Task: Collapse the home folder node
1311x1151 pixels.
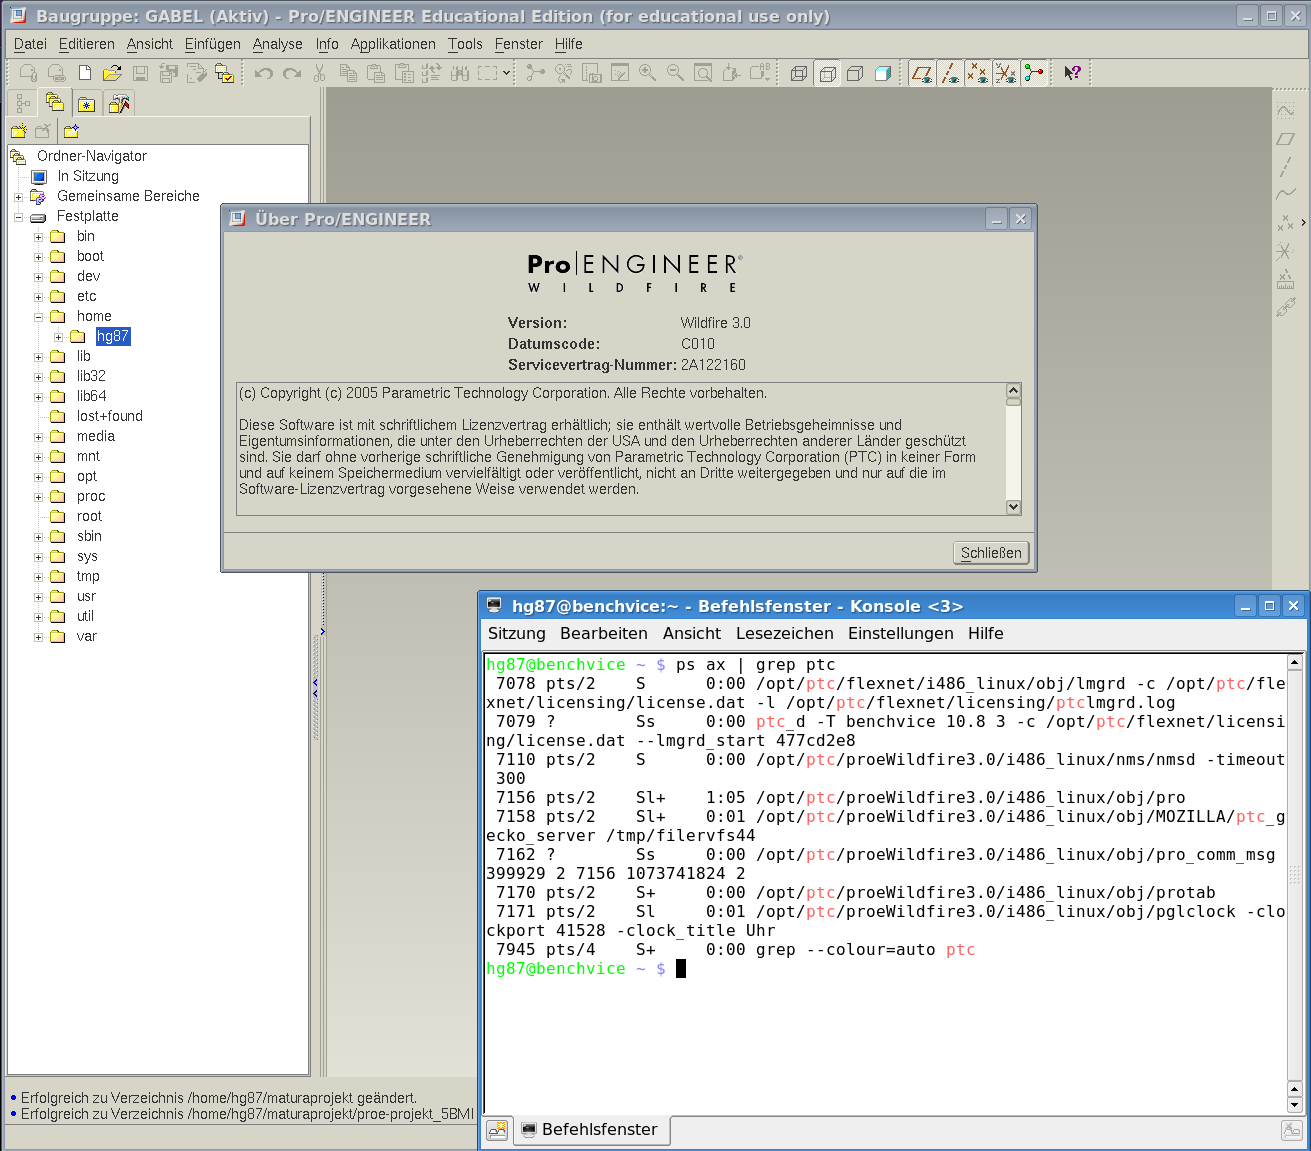Action: point(38,317)
